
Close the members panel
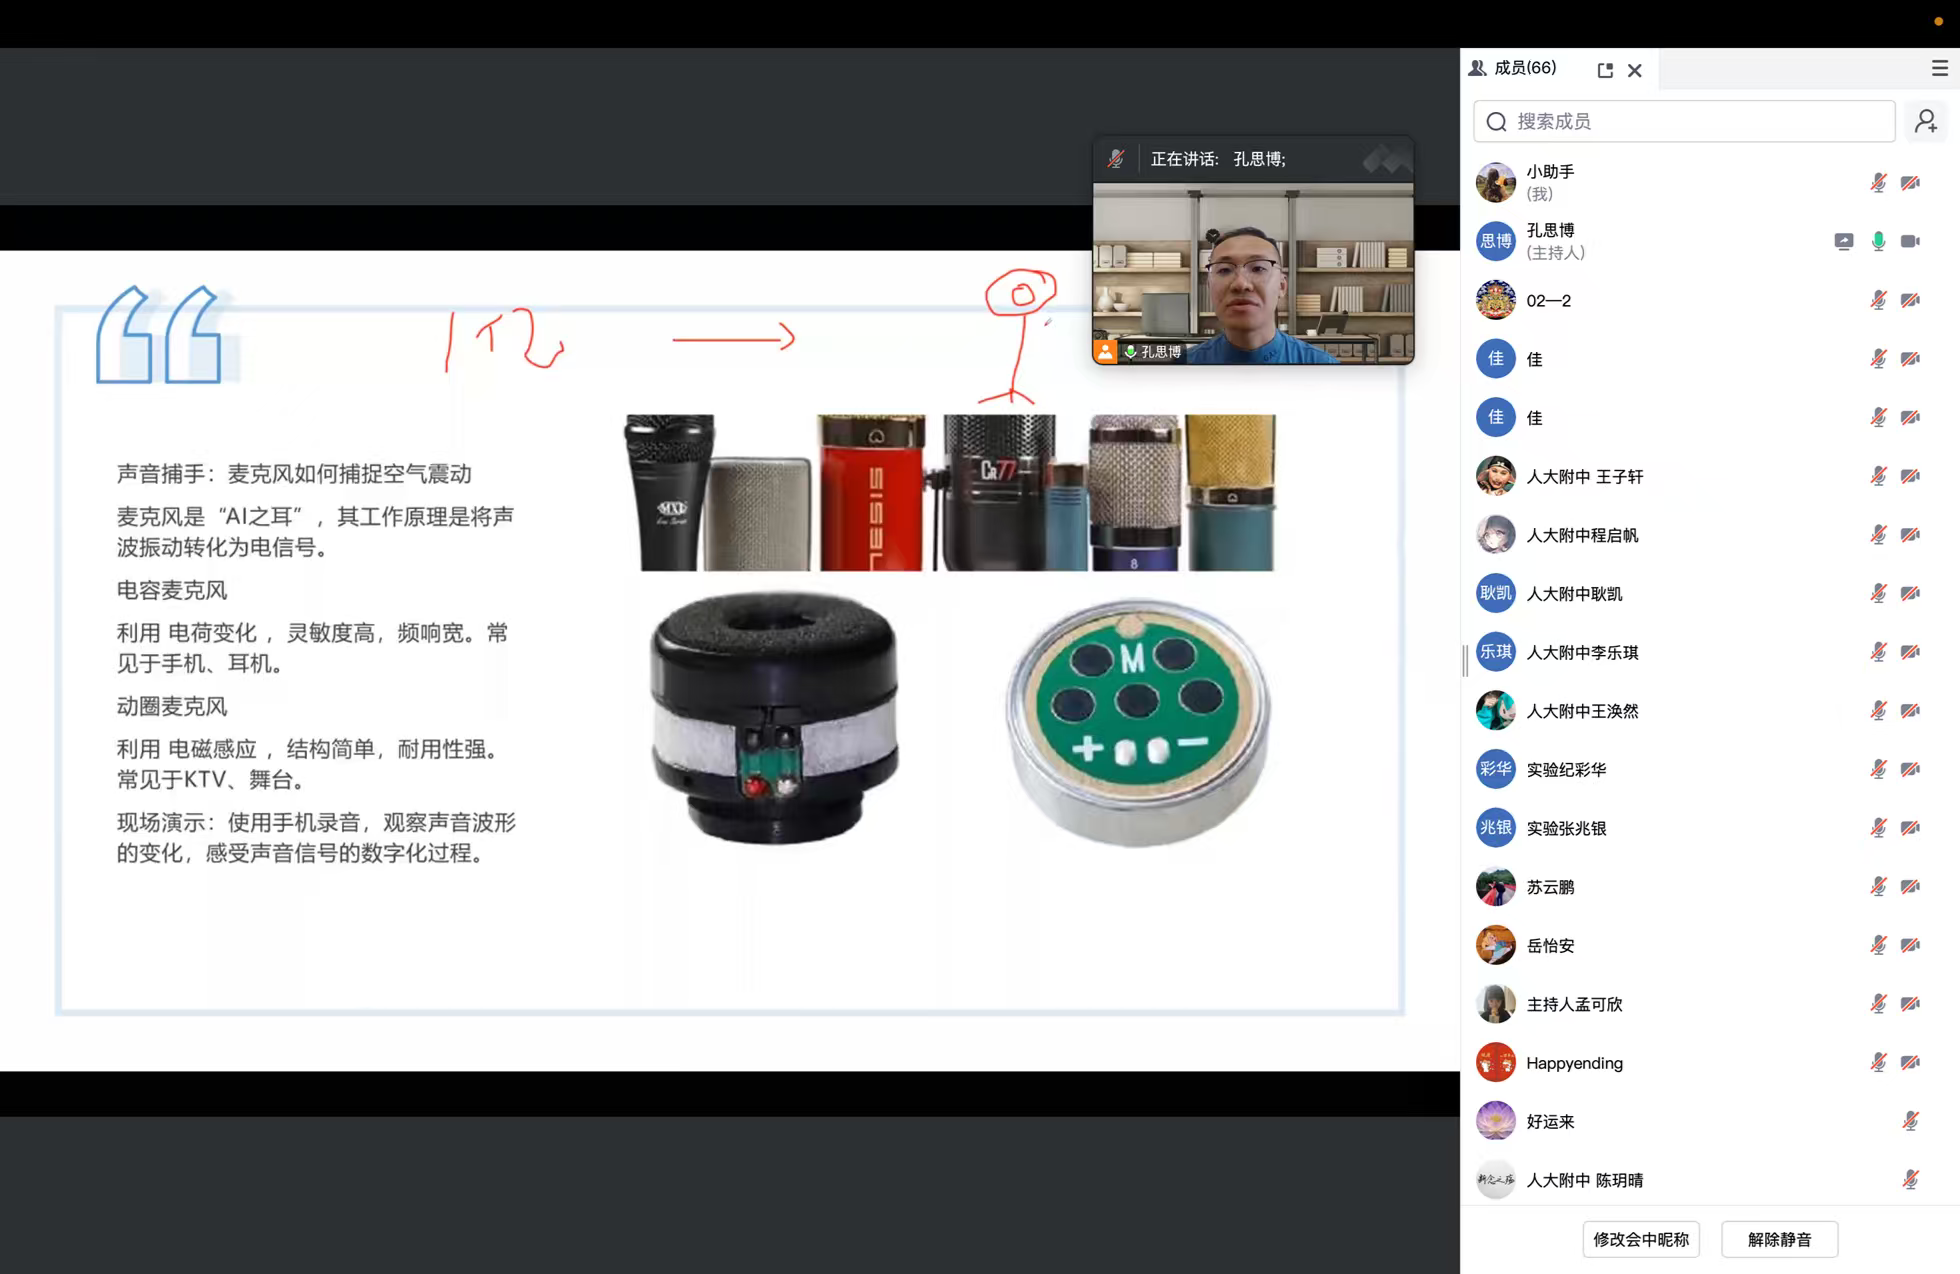[1635, 70]
